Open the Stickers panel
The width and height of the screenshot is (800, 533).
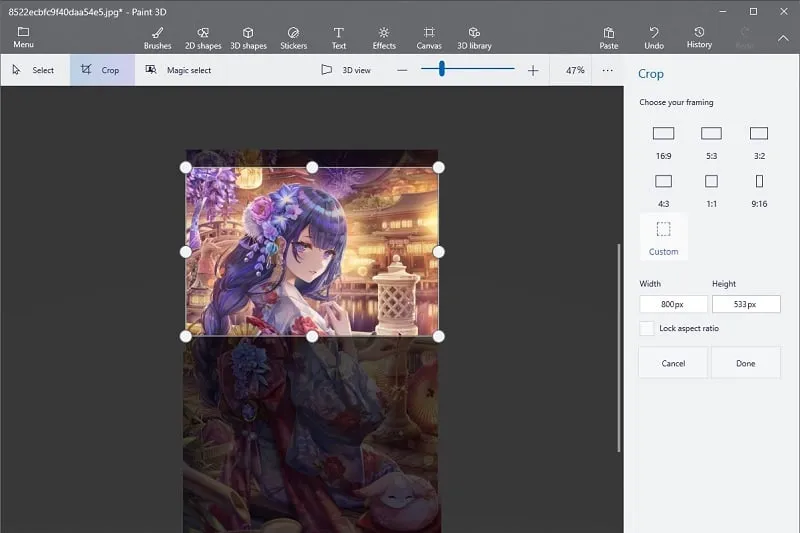tap(293, 38)
